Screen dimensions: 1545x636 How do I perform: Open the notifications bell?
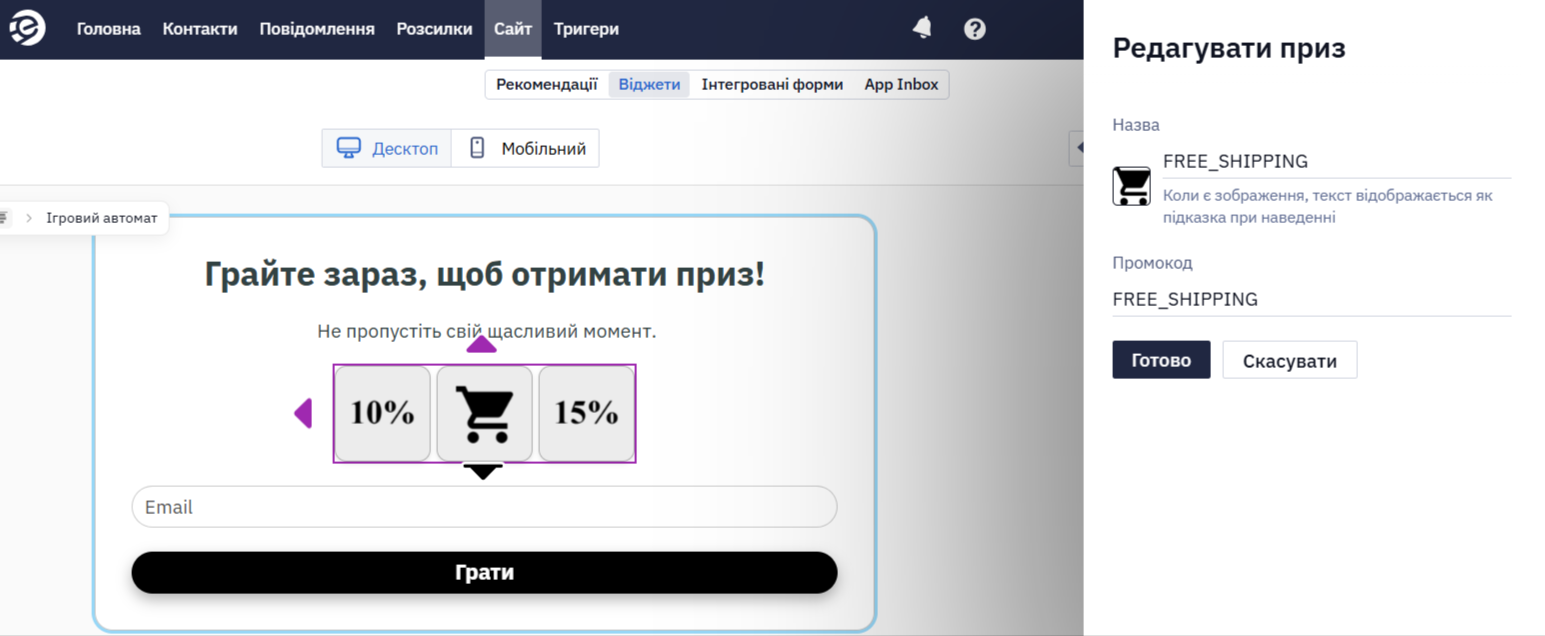pyautogui.click(x=923, y=28)
